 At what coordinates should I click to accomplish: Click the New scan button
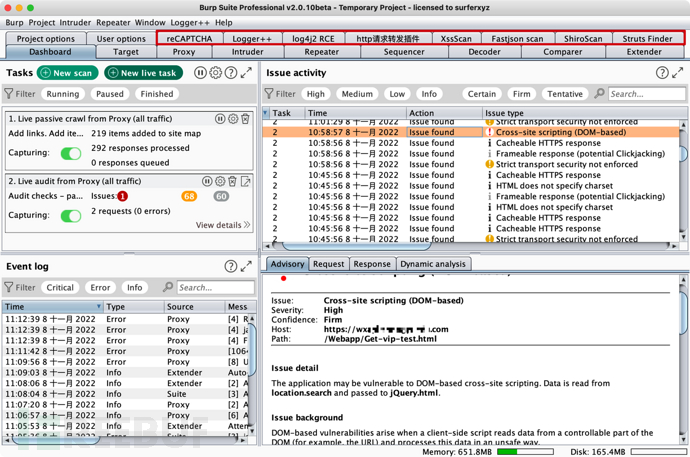[67, 73]
